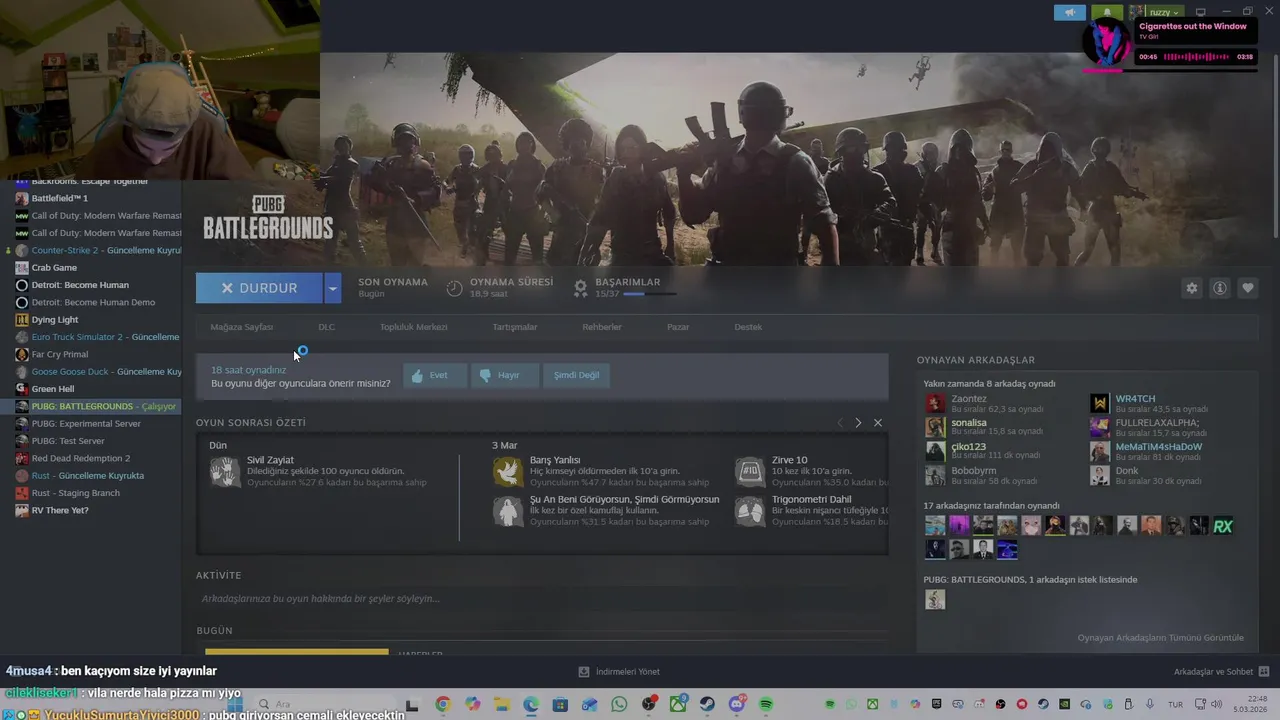Open Discord from the taskbar
The image size is (1280, 720).
[x=738, y=705]
